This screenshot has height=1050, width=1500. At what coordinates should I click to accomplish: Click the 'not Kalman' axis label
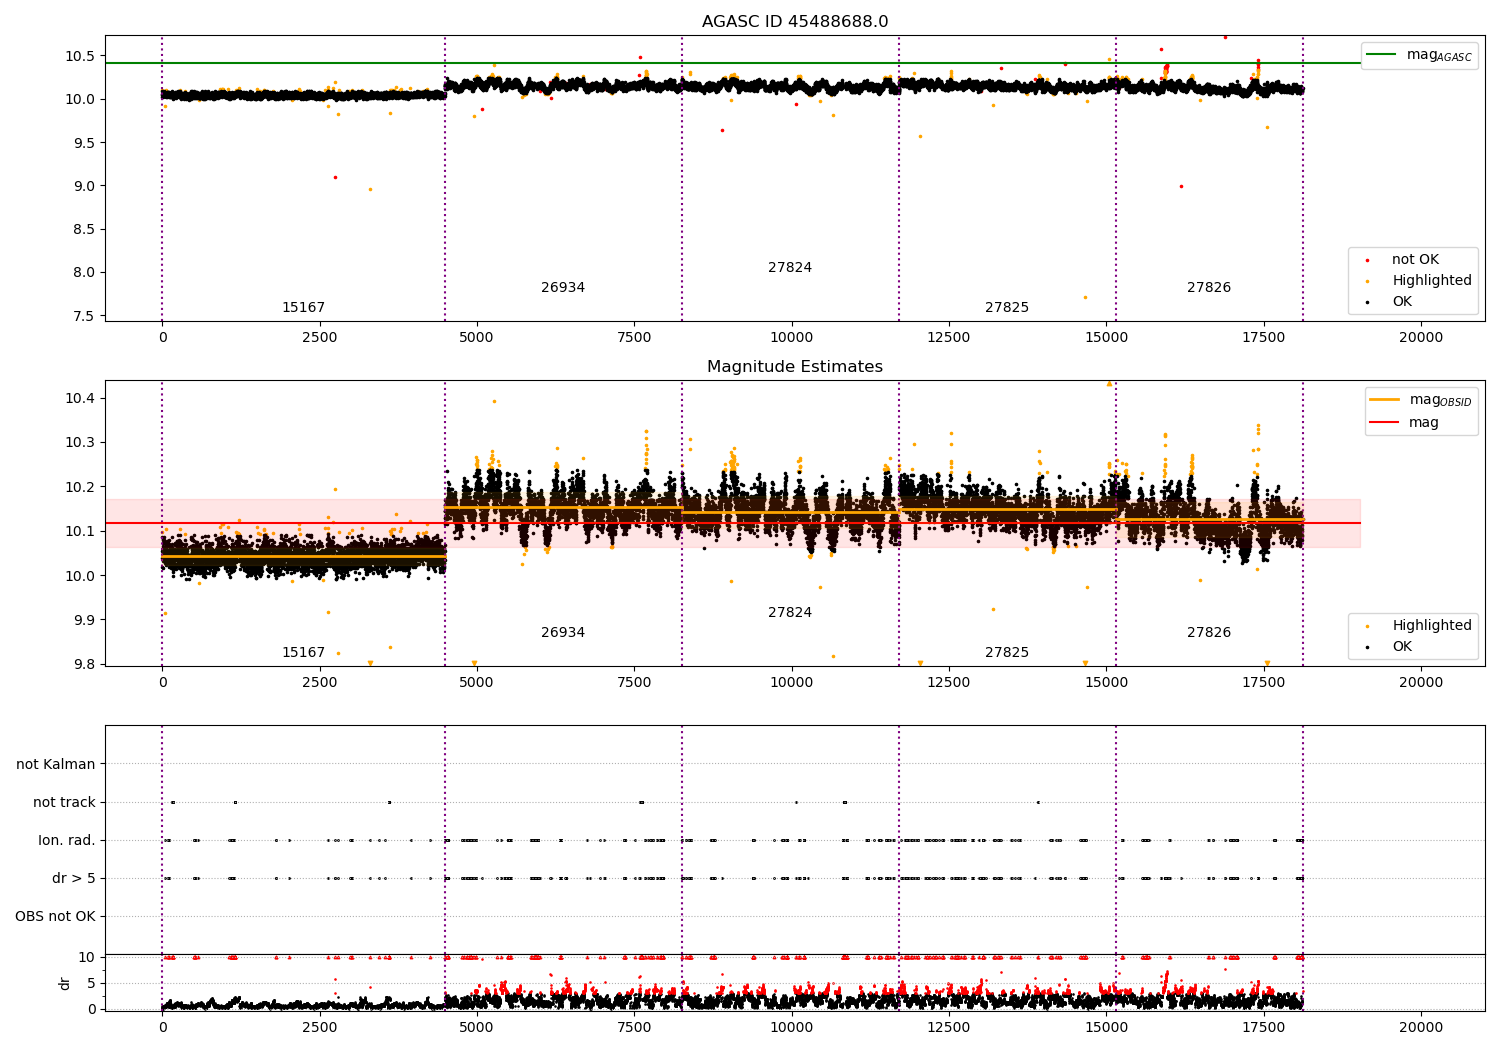[x=56, y=764]
